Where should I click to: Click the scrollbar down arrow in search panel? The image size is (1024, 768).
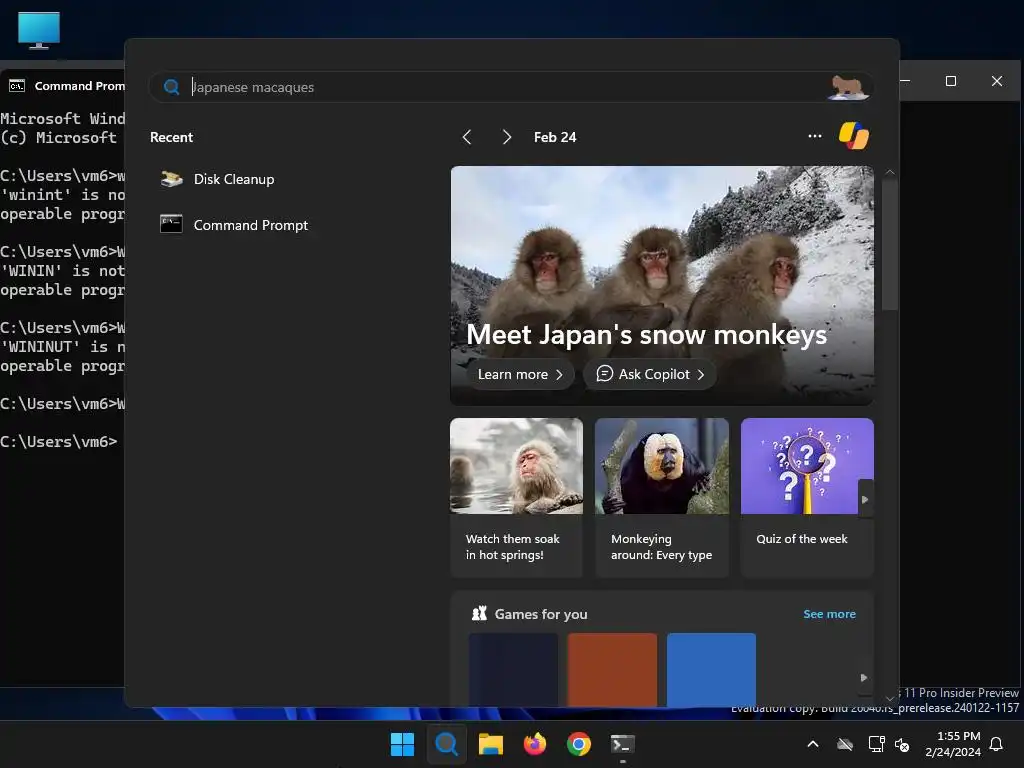point(889,699)
